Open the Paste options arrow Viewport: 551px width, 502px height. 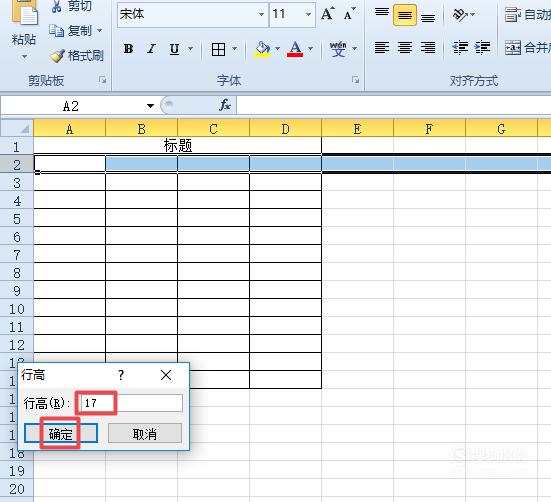(24, 57)
